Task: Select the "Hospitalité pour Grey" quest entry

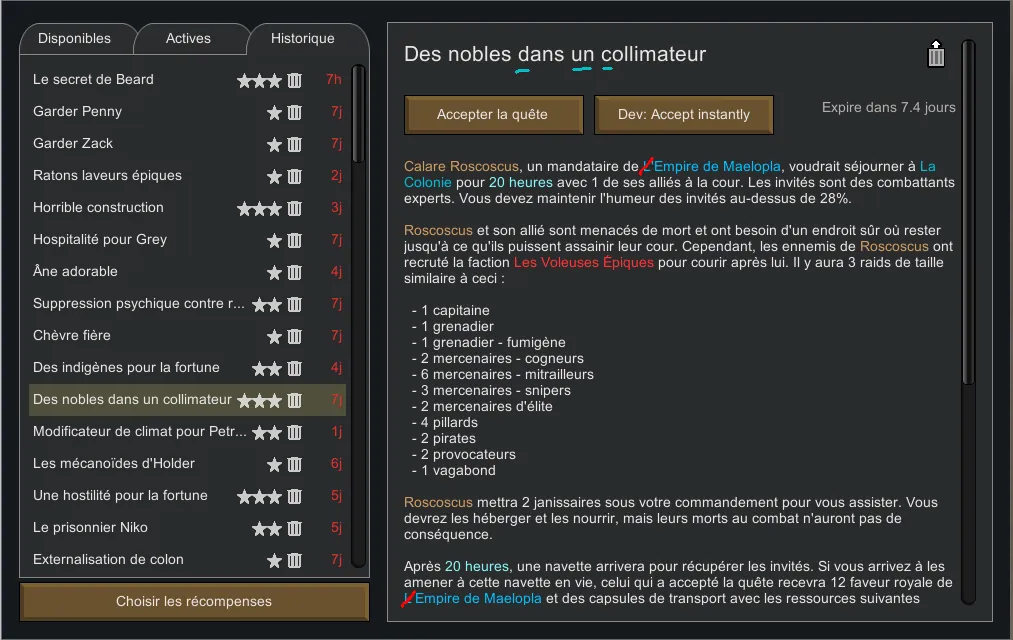Action: point(100,240)
